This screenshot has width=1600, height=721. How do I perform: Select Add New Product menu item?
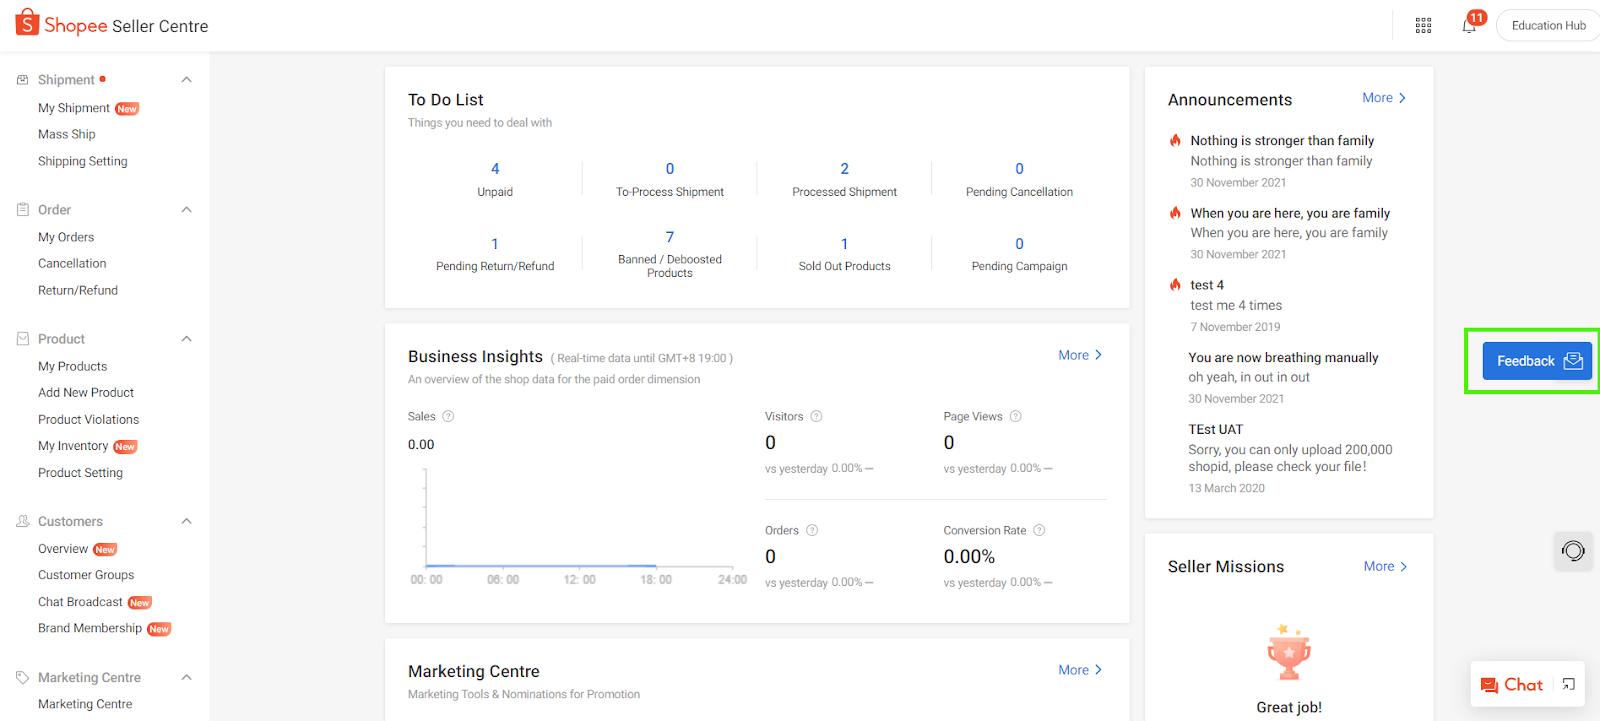tap(86, 393)
